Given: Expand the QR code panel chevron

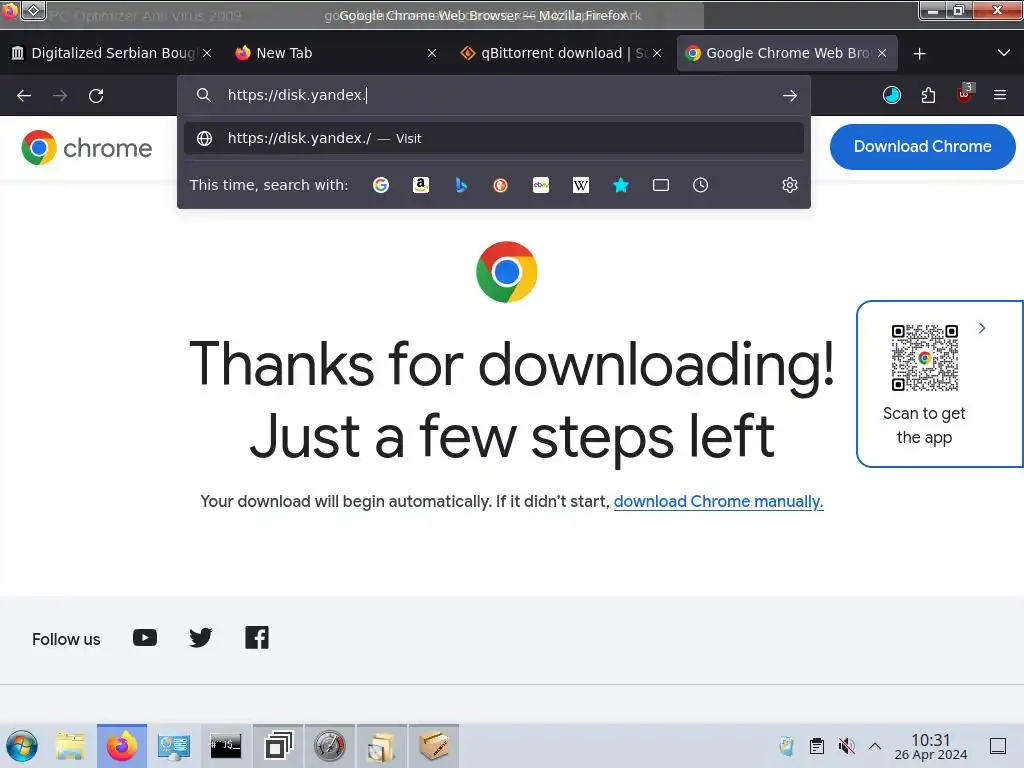Looking at the screenshot, I should click(982, 328).
